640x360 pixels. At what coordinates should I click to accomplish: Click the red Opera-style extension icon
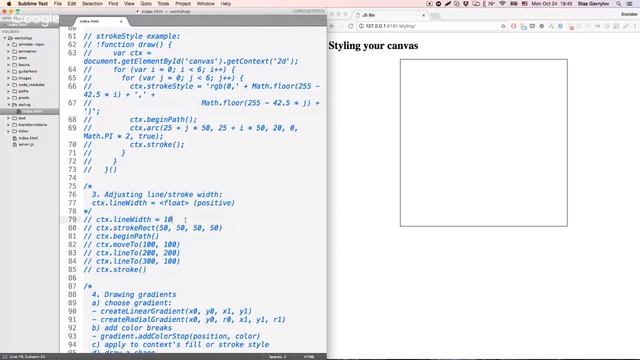coord(513,26)
